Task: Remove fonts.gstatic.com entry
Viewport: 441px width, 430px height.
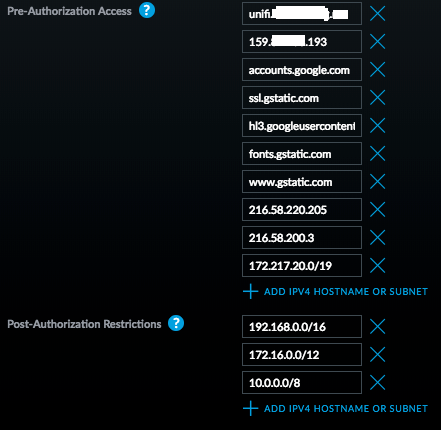Action: click(378, 154)
